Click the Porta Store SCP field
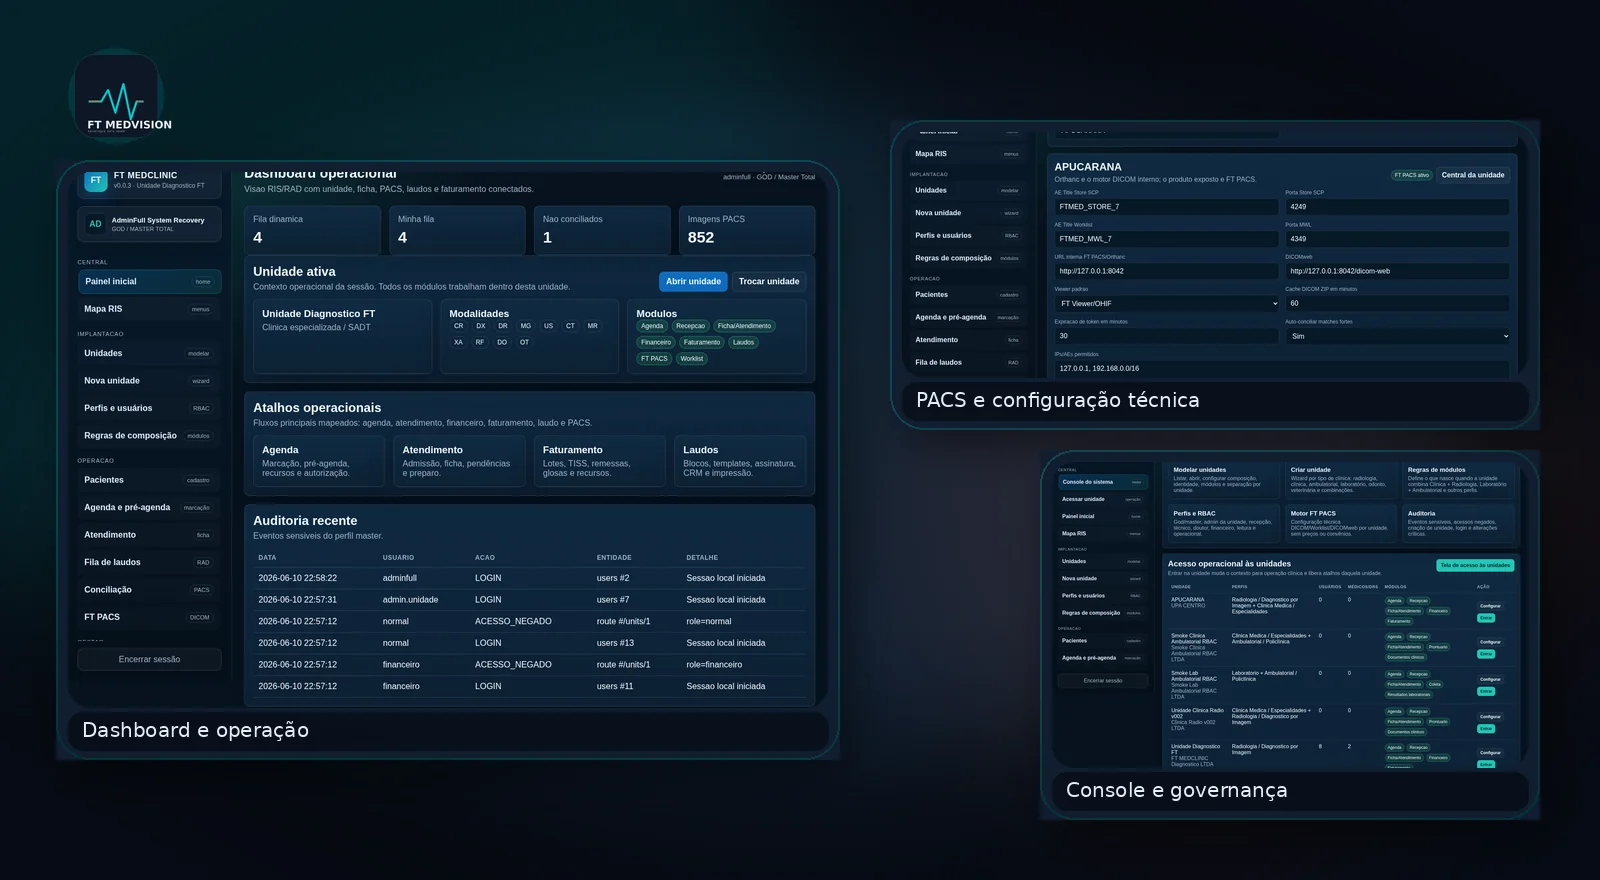Screen dimensions: 1600x880 point(1397,207)
